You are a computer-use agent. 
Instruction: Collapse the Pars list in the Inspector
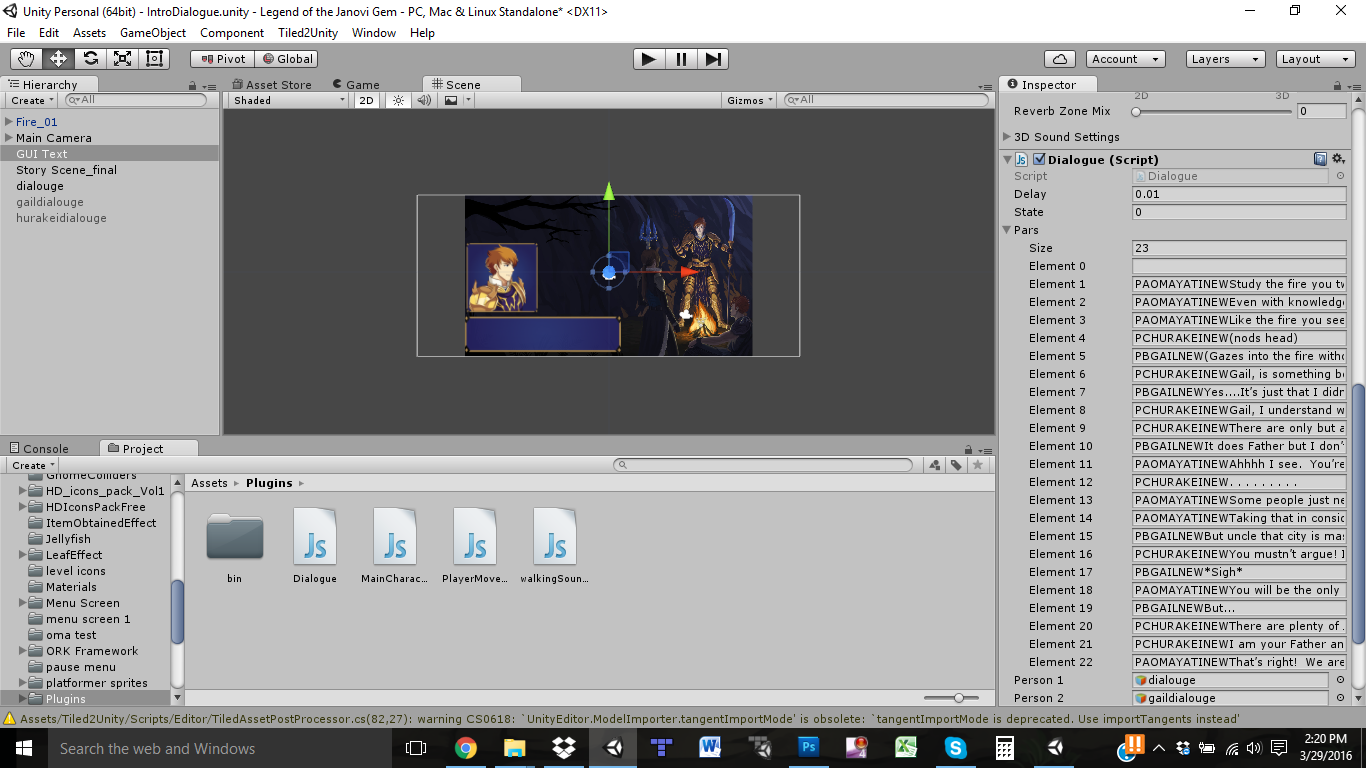pos(1007,229)
